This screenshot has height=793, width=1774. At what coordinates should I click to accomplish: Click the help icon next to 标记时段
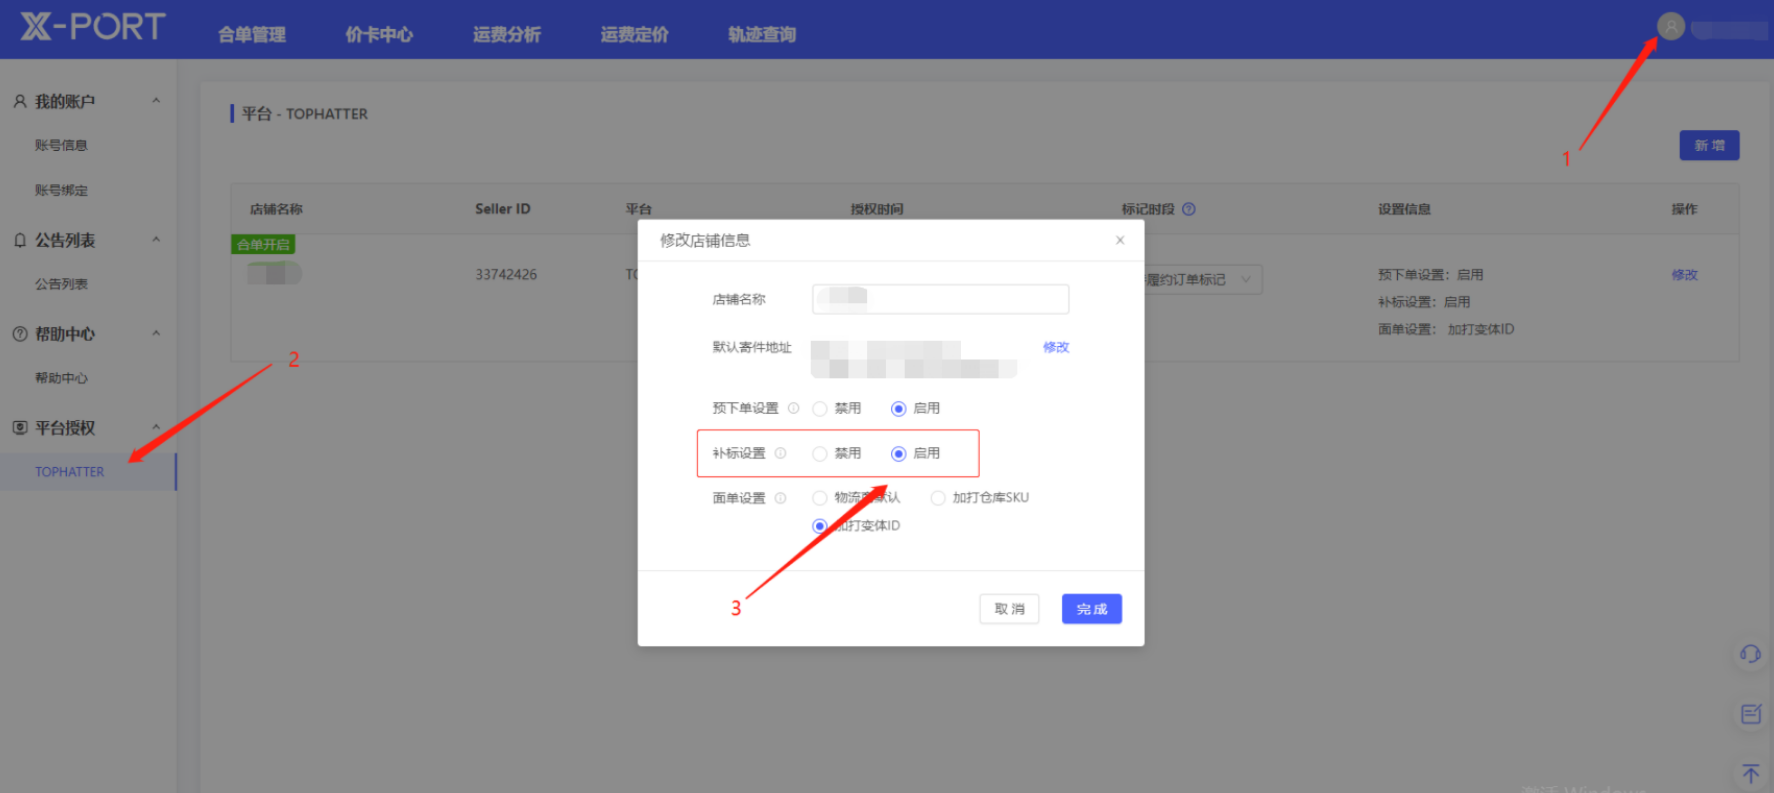[x=1189, y=209]
